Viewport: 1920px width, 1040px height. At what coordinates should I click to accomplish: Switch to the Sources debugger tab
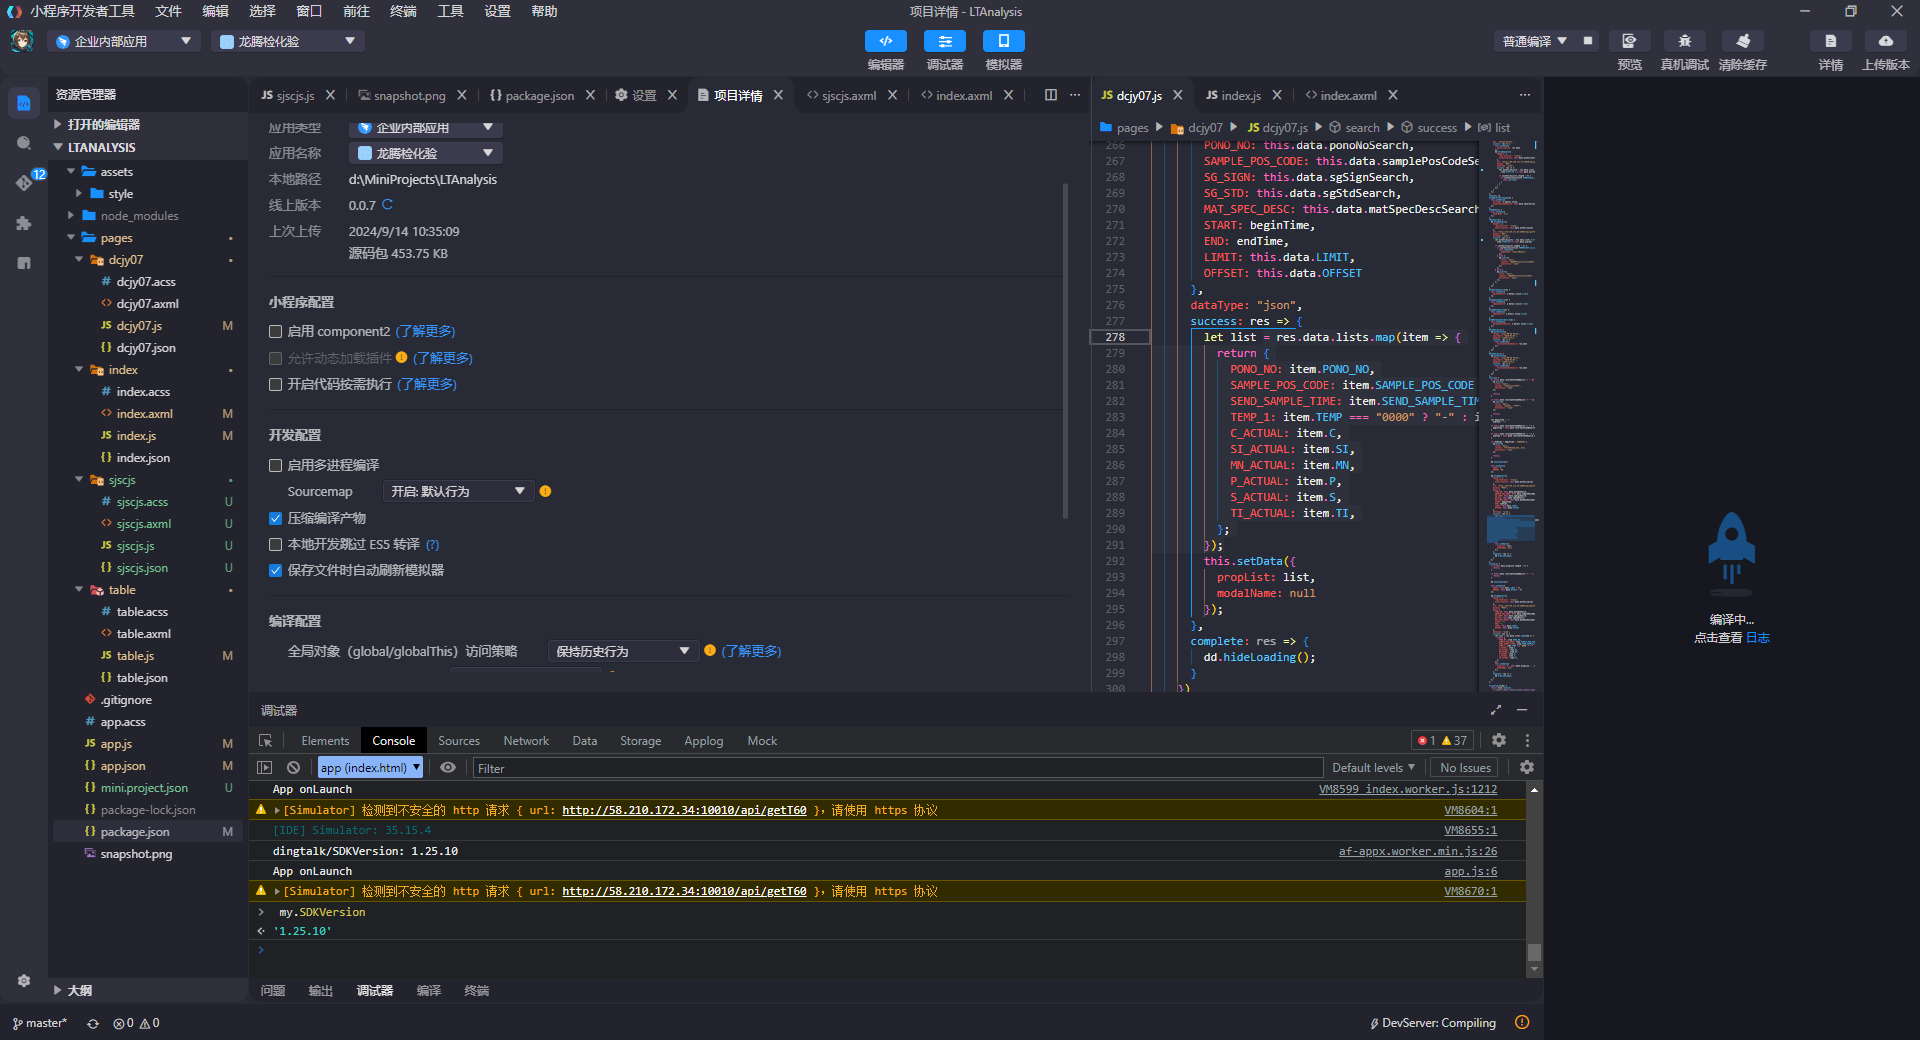(x=459, y=741)
